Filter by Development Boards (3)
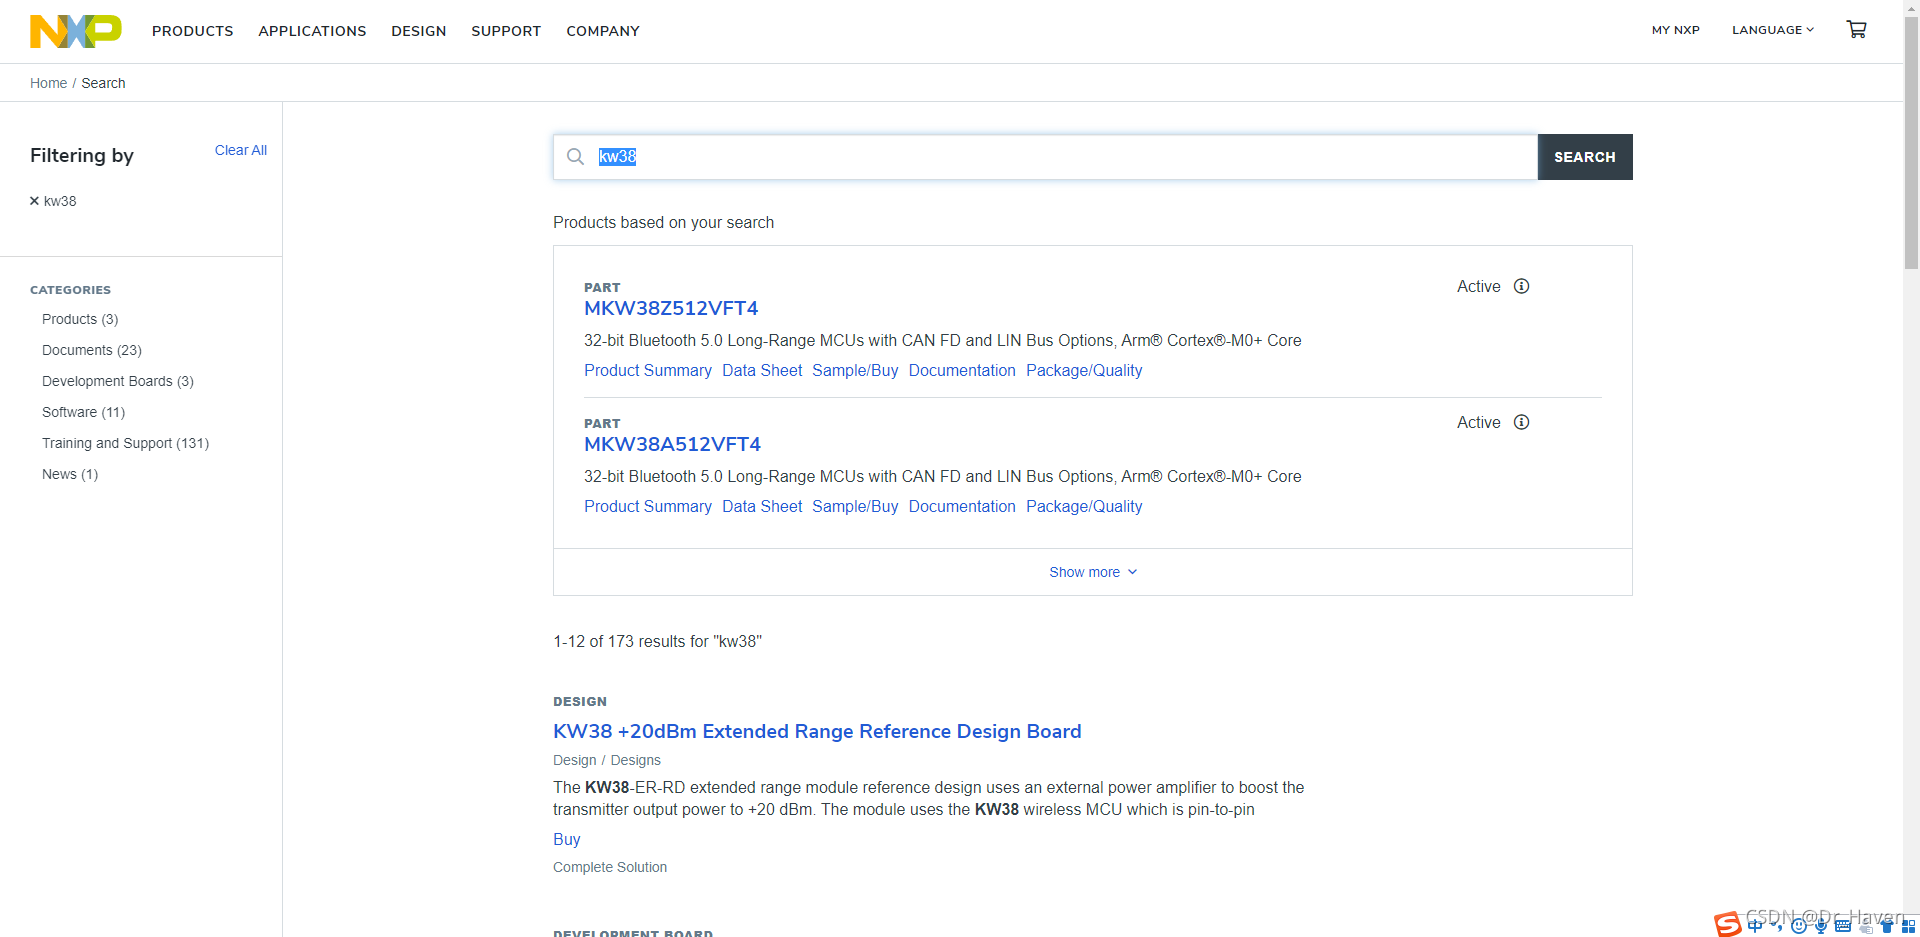1920x937 pixels. (118, 381)
